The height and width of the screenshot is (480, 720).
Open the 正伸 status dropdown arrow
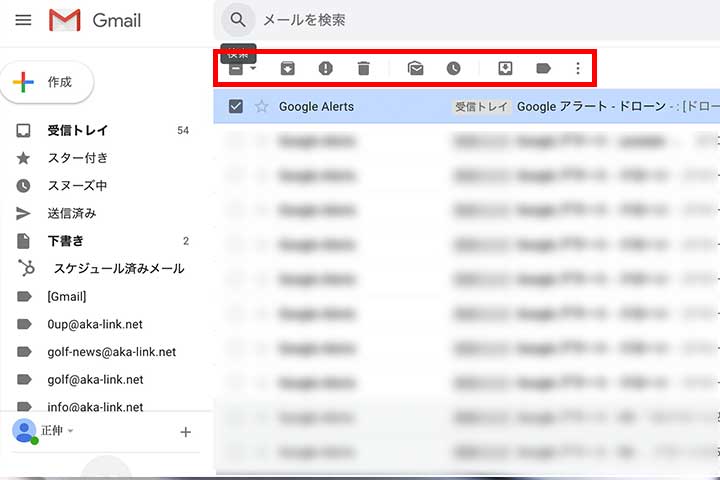tap(70, 431)
